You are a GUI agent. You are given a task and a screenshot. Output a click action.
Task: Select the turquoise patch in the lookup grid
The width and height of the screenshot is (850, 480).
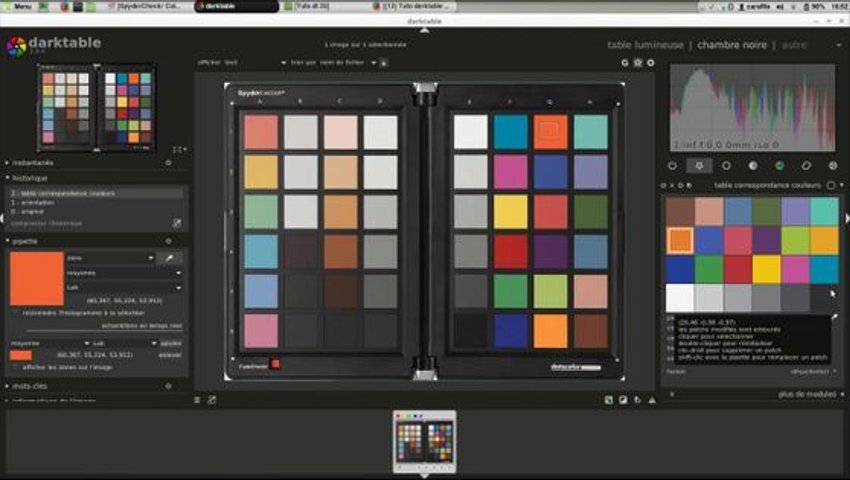coord(825,212)
